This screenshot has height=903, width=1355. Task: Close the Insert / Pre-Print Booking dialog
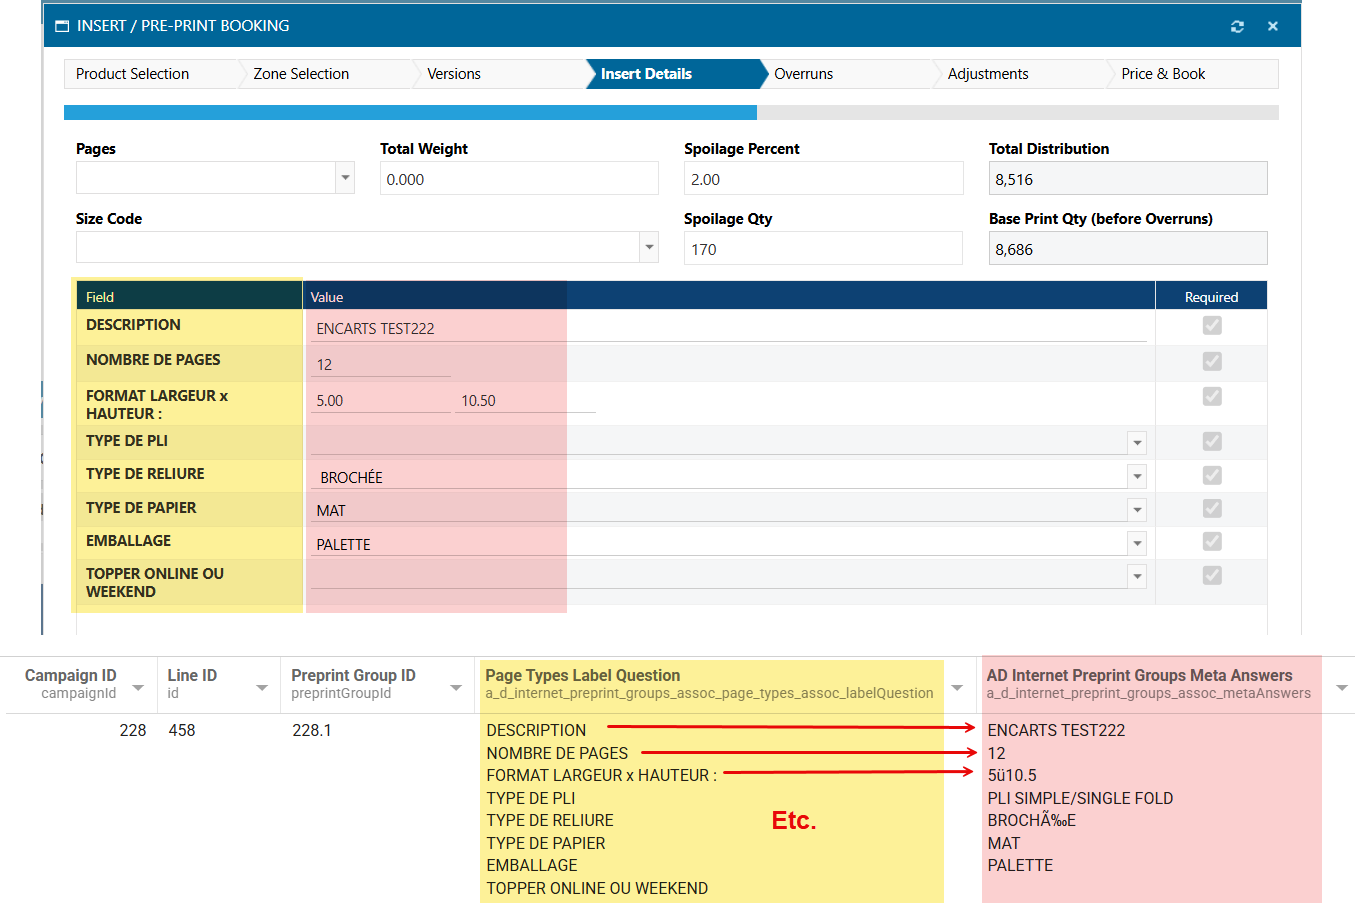(1273, 26)
